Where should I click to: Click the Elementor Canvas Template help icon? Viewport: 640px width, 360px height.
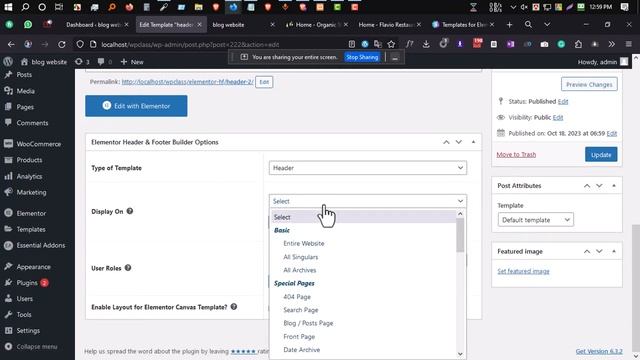coord(234,307)
